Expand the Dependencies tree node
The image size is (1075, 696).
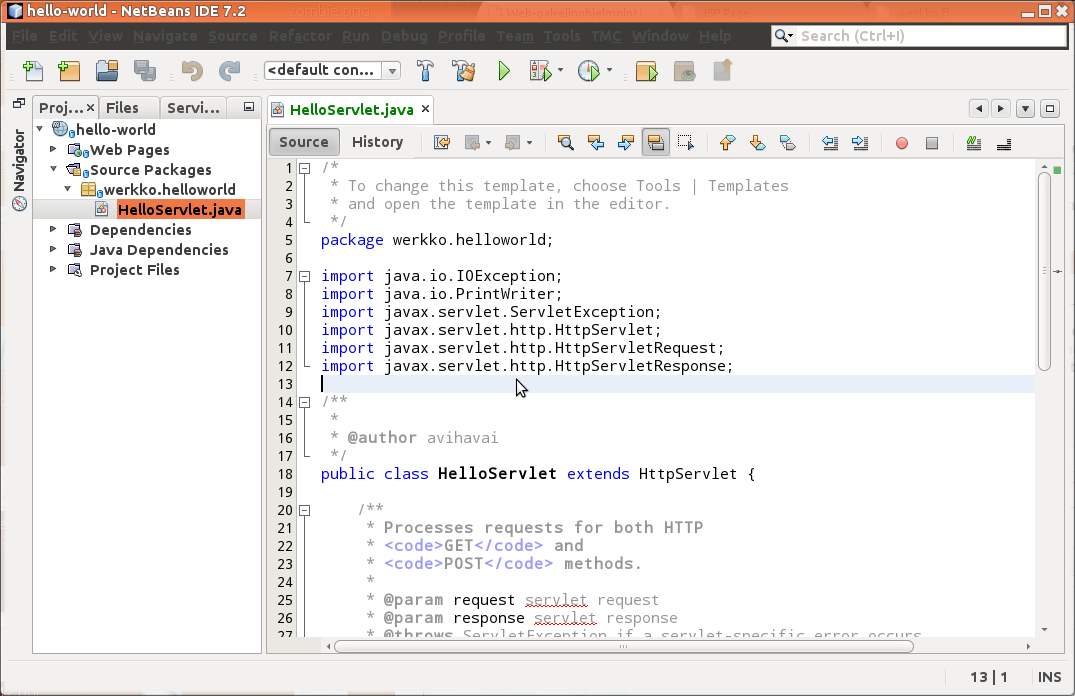[54, 230]
